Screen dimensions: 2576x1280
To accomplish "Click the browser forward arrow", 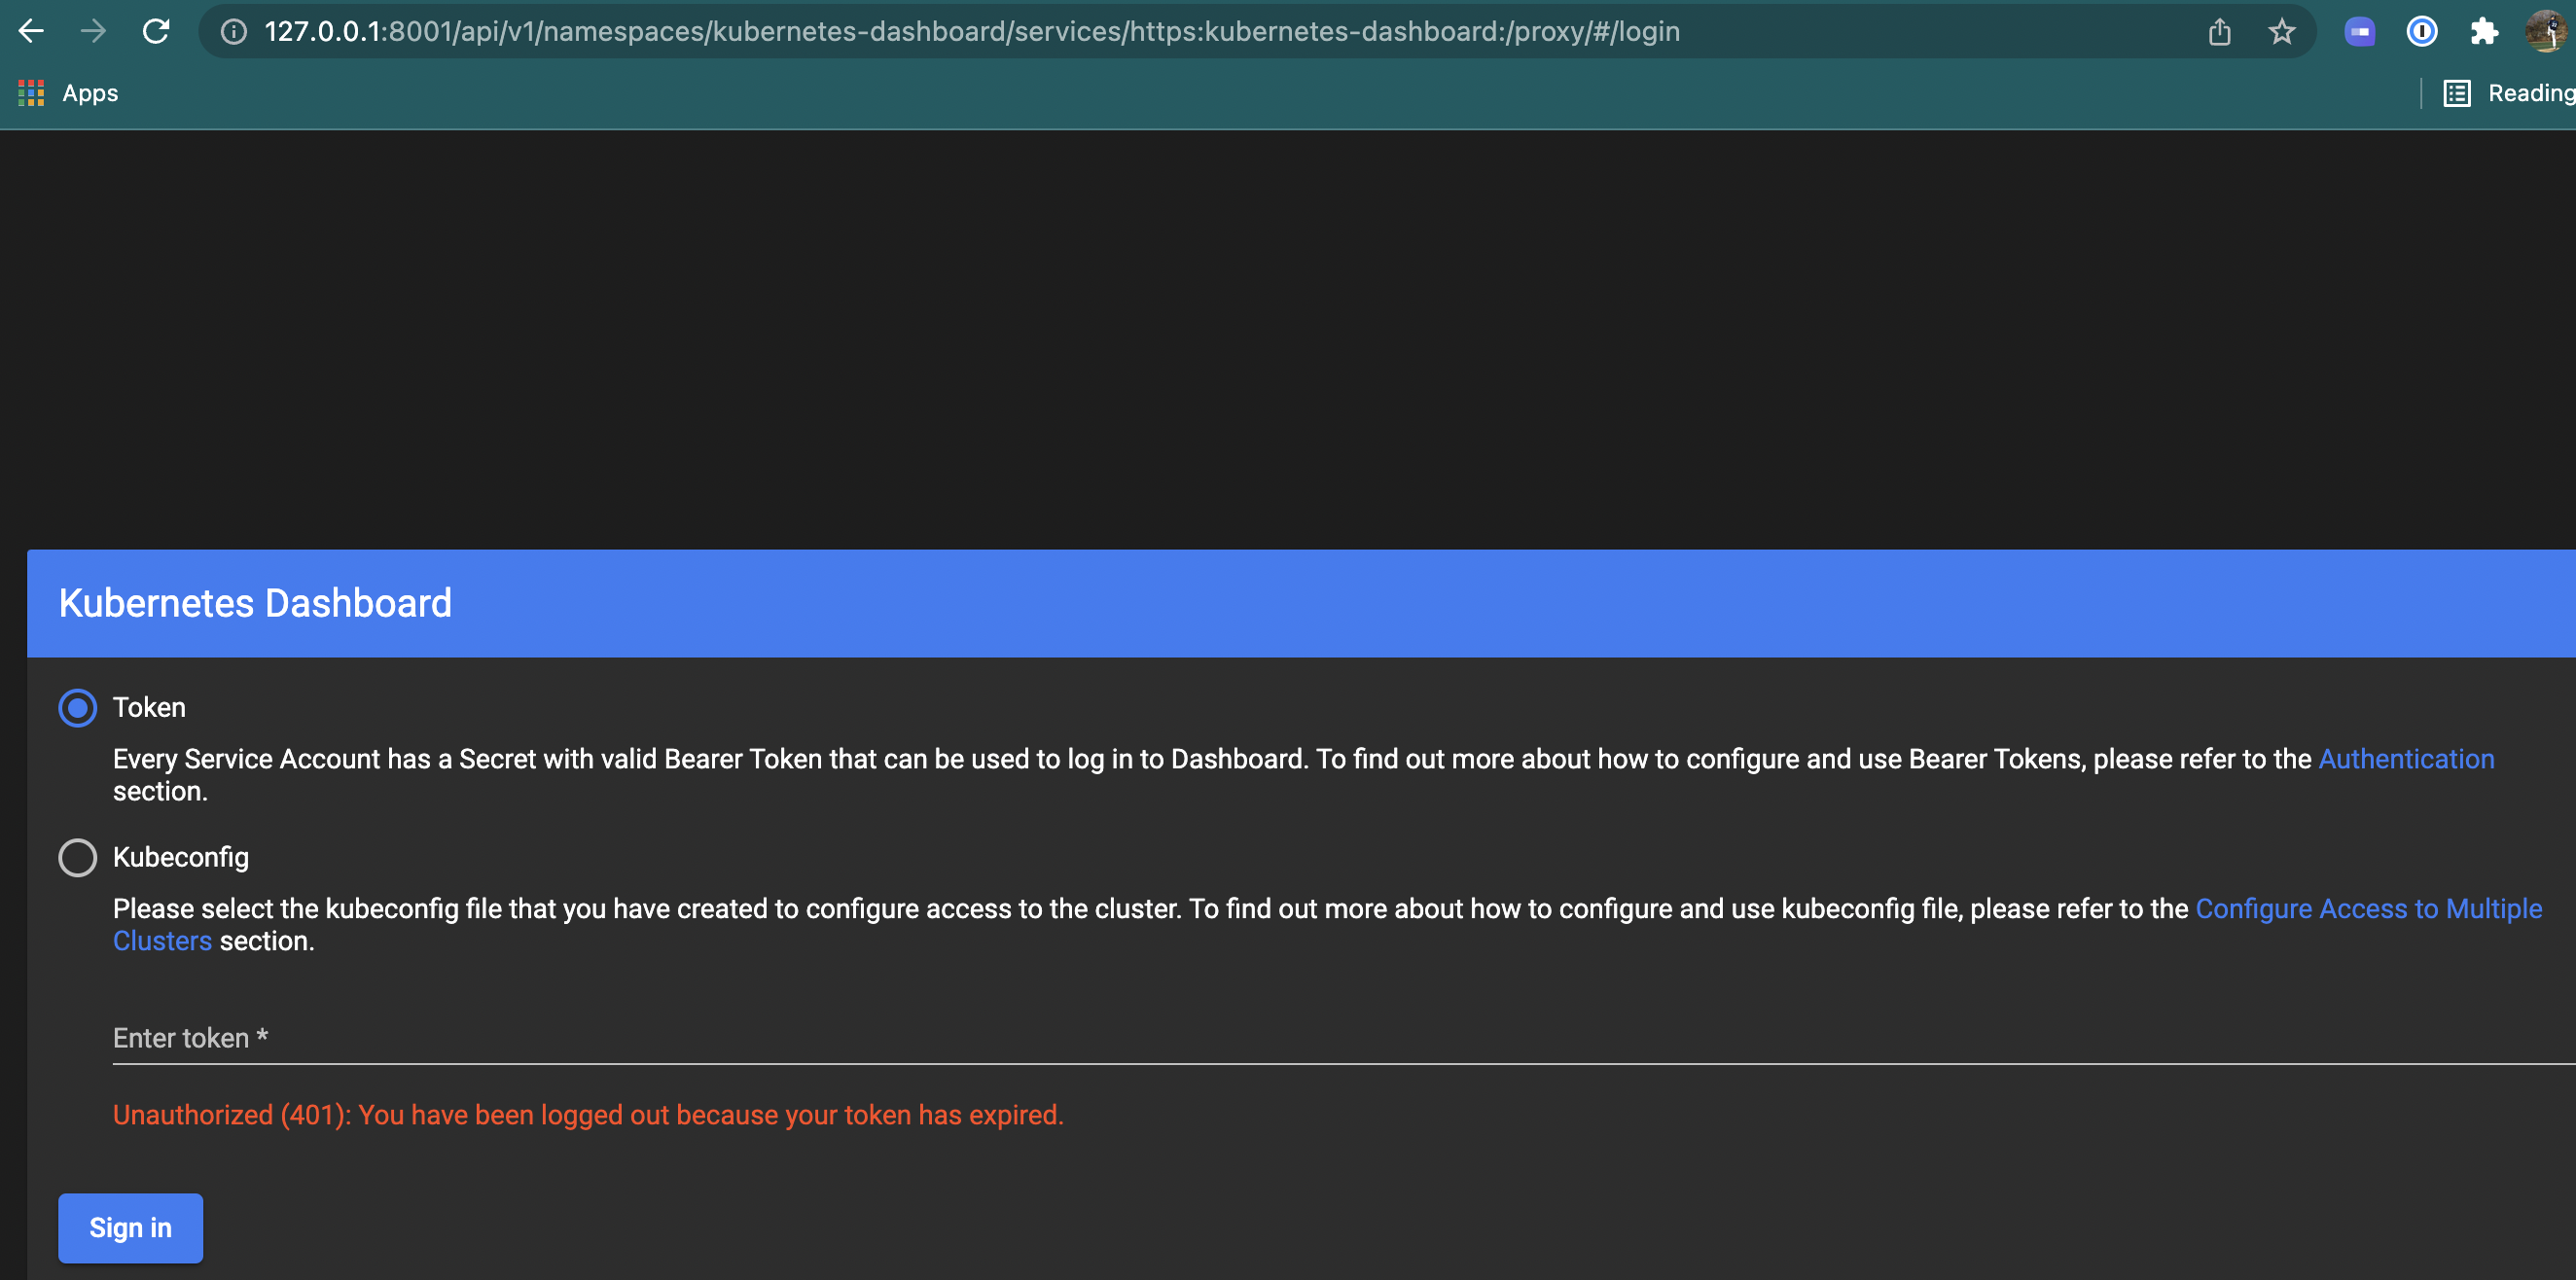I will point(93,31).
